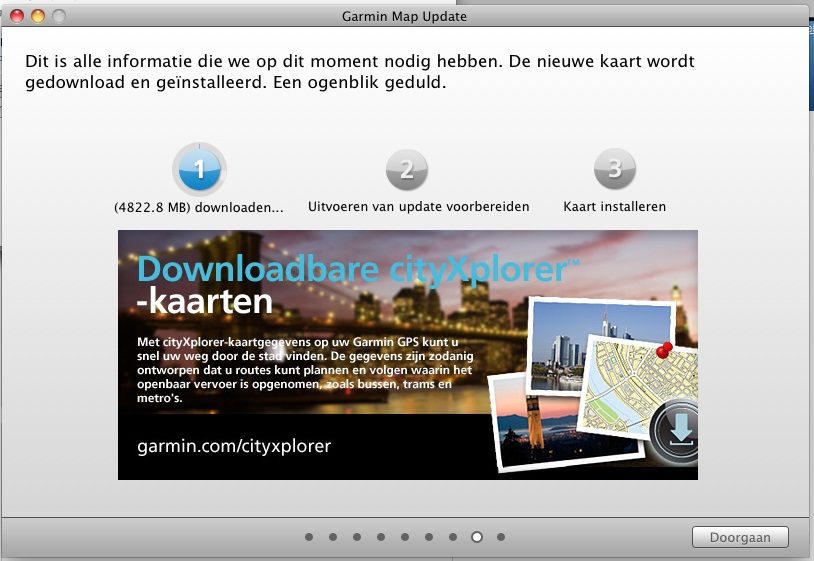Open the garmin.com/cityxplorer link

coord(234,446)
